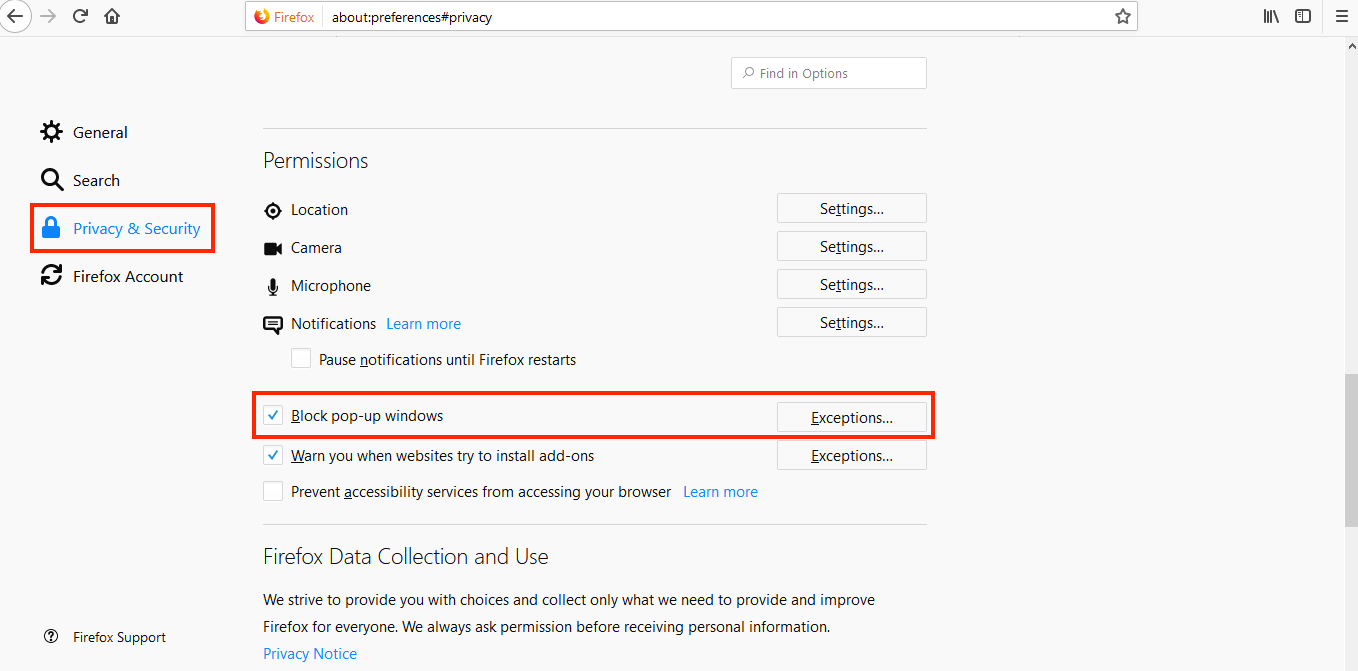Open the hamburger application menu
Screen dimensions: 1358x671
(x=1342, y=17)
